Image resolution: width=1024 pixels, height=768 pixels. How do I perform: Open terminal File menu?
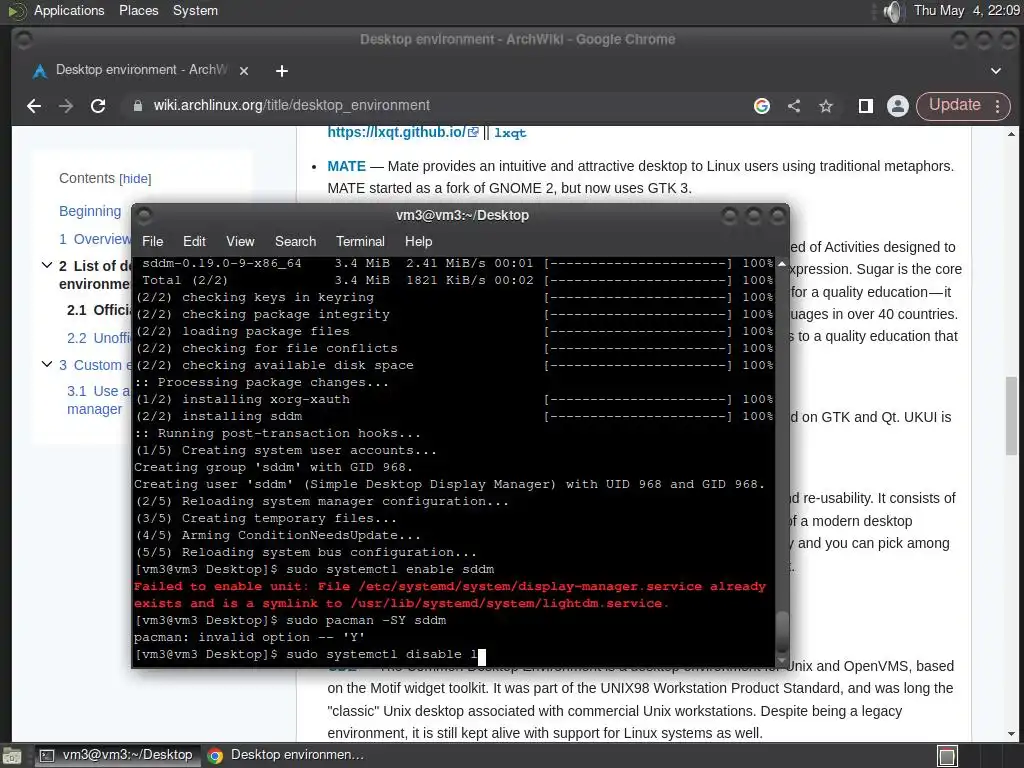pos(153,242)
